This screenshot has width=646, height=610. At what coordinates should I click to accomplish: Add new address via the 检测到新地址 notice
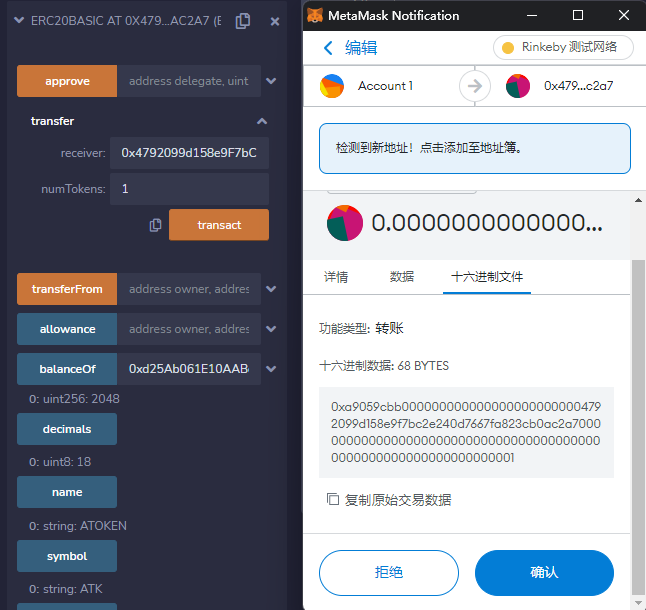pyautogui.click(x=475, y=148)
